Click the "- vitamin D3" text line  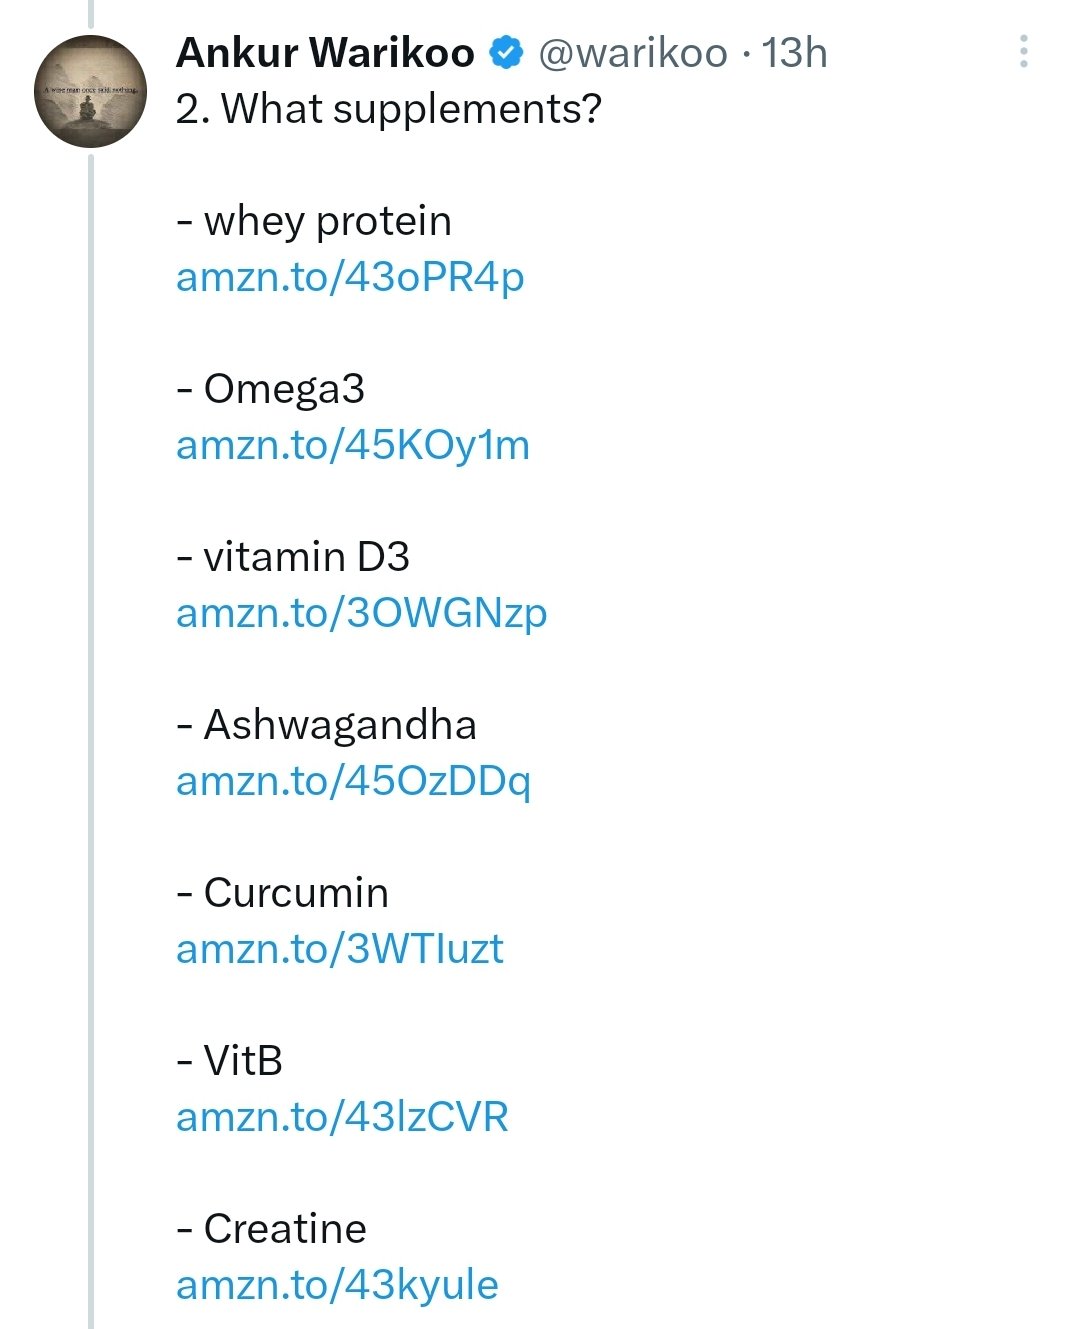pos(293,557)
